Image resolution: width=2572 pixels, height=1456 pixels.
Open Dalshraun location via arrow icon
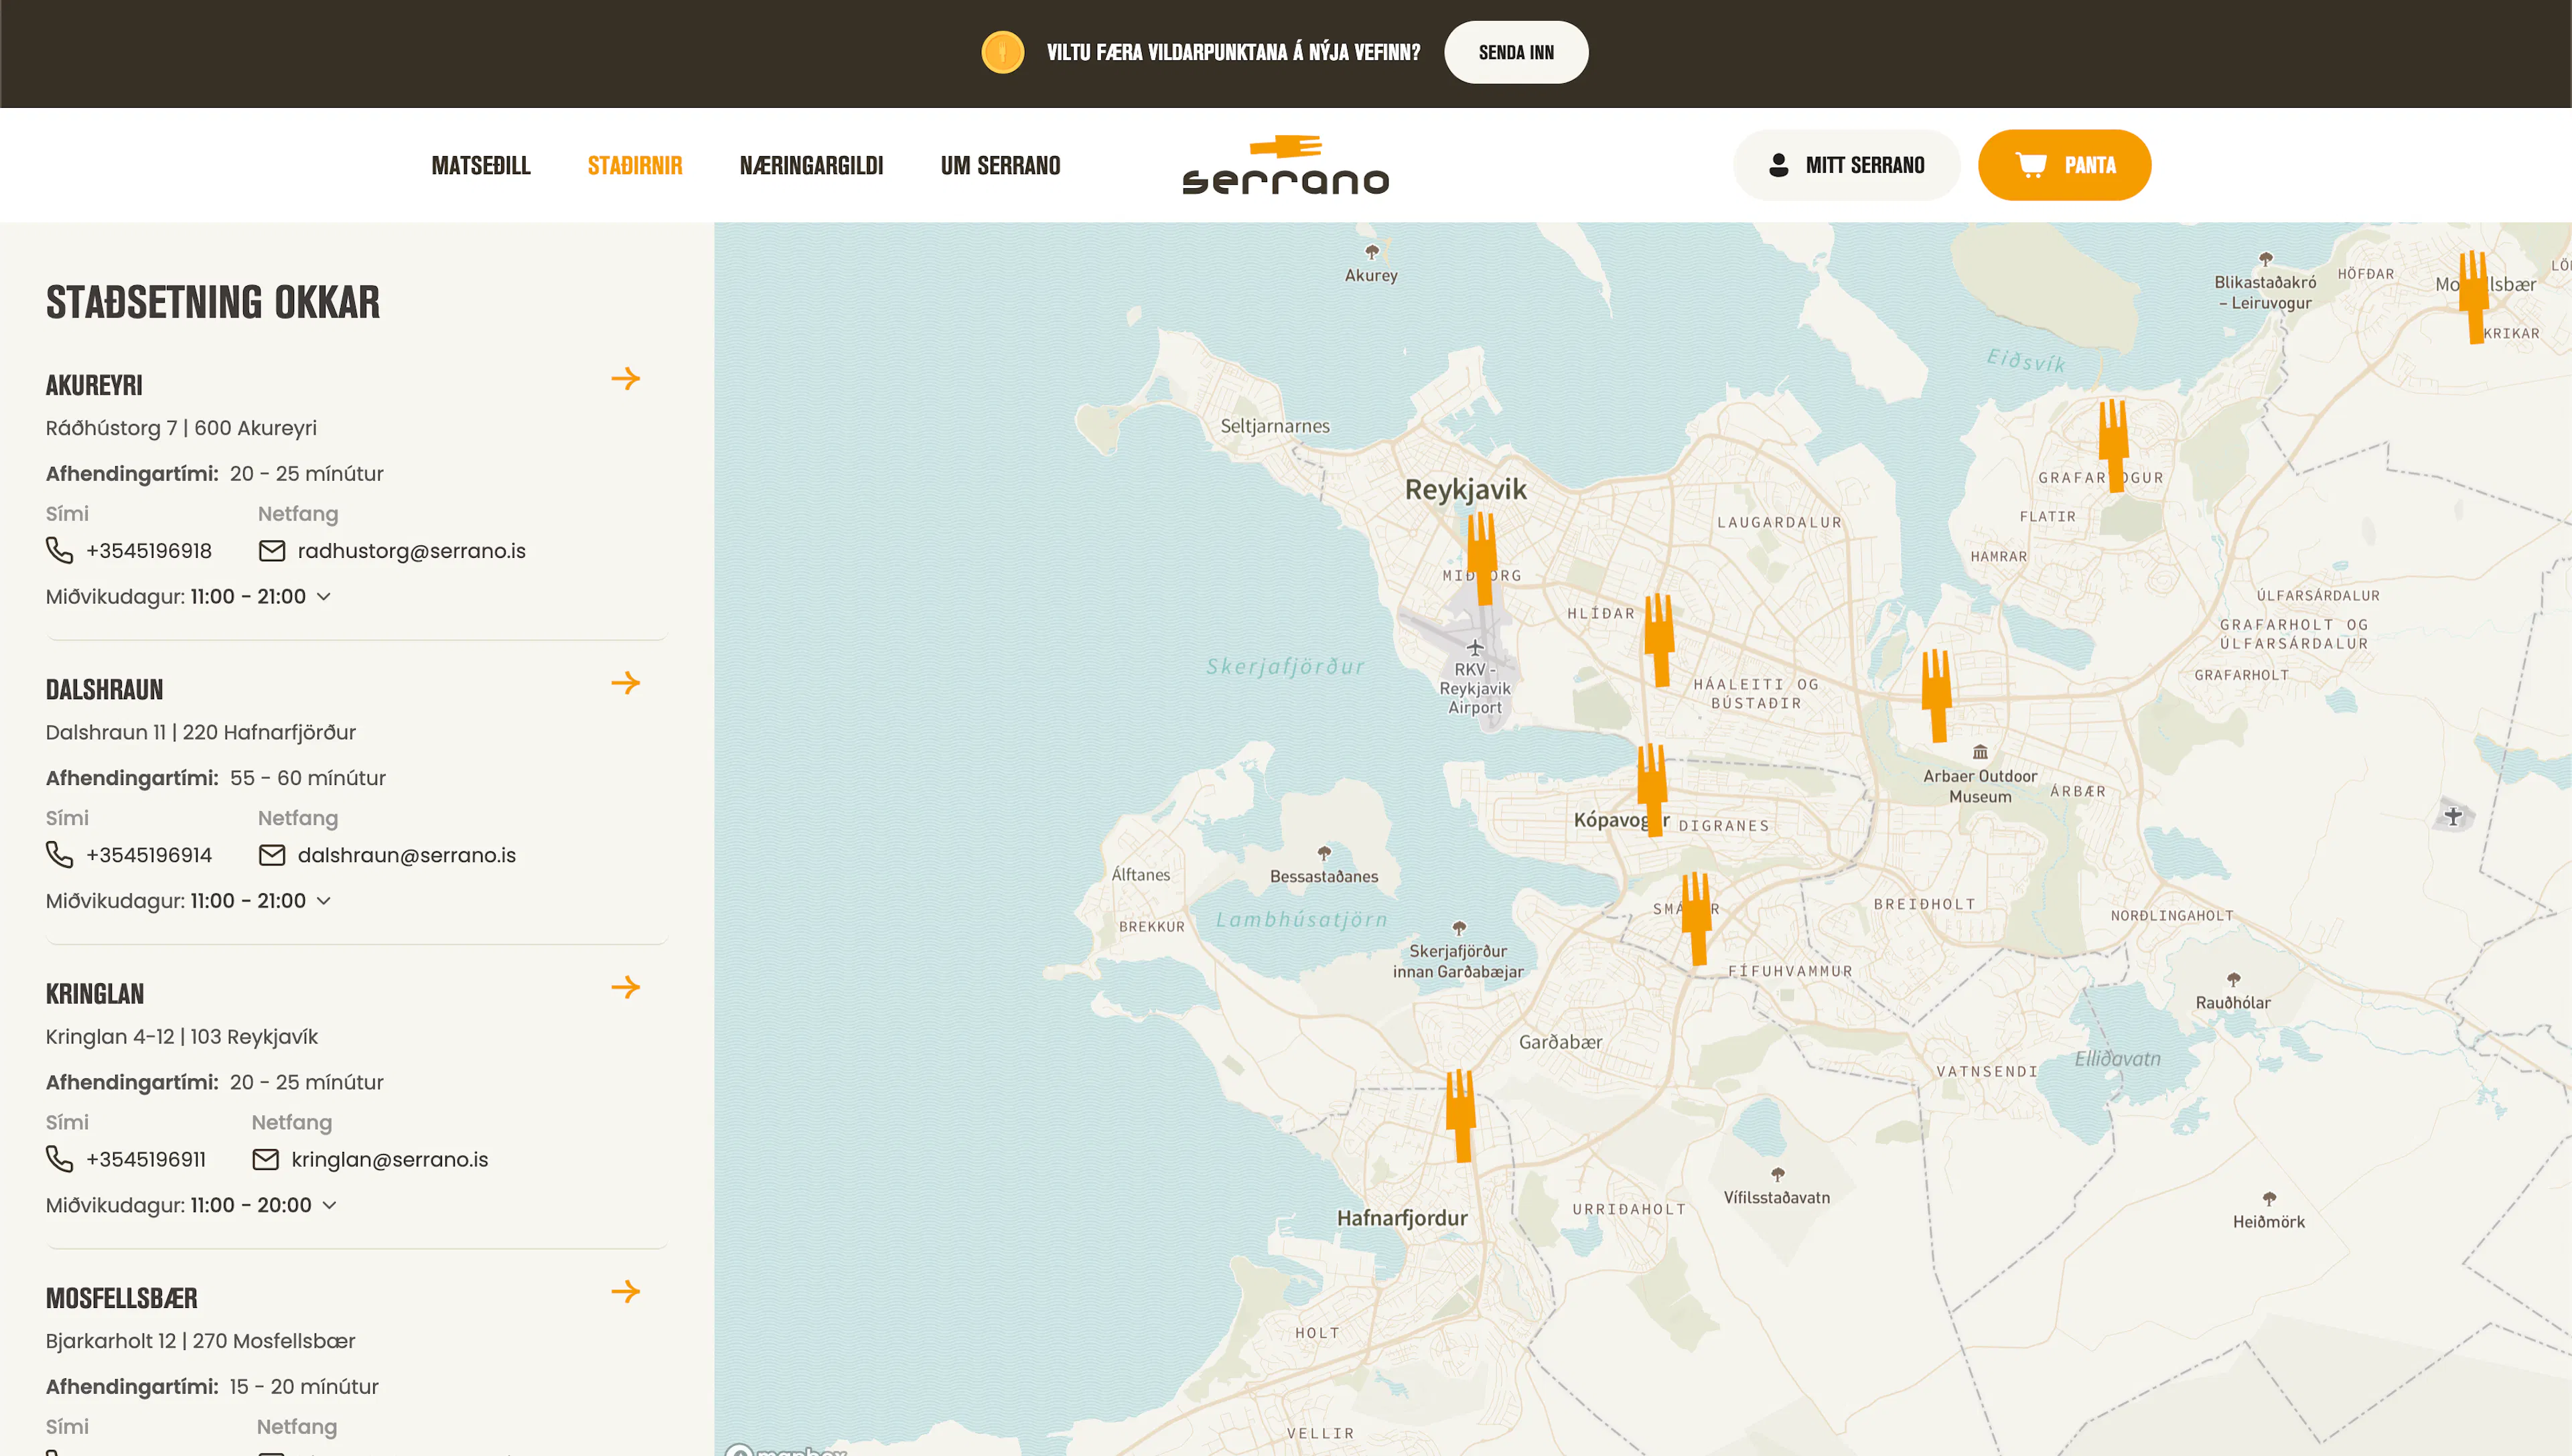625,683
